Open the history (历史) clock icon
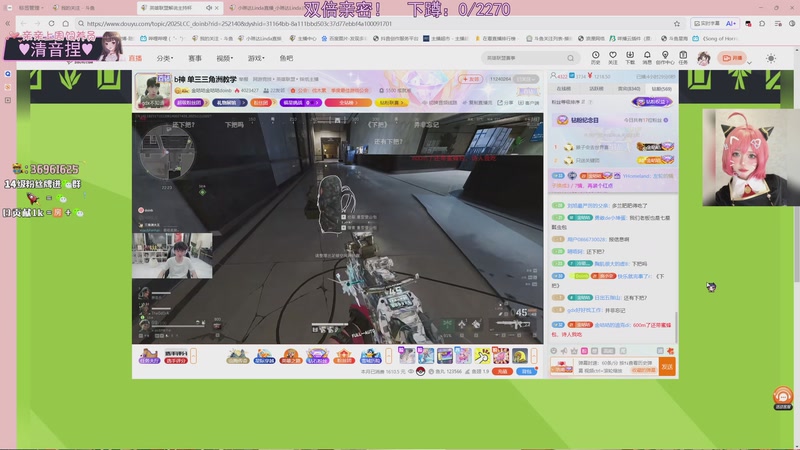 coord(595,58)
